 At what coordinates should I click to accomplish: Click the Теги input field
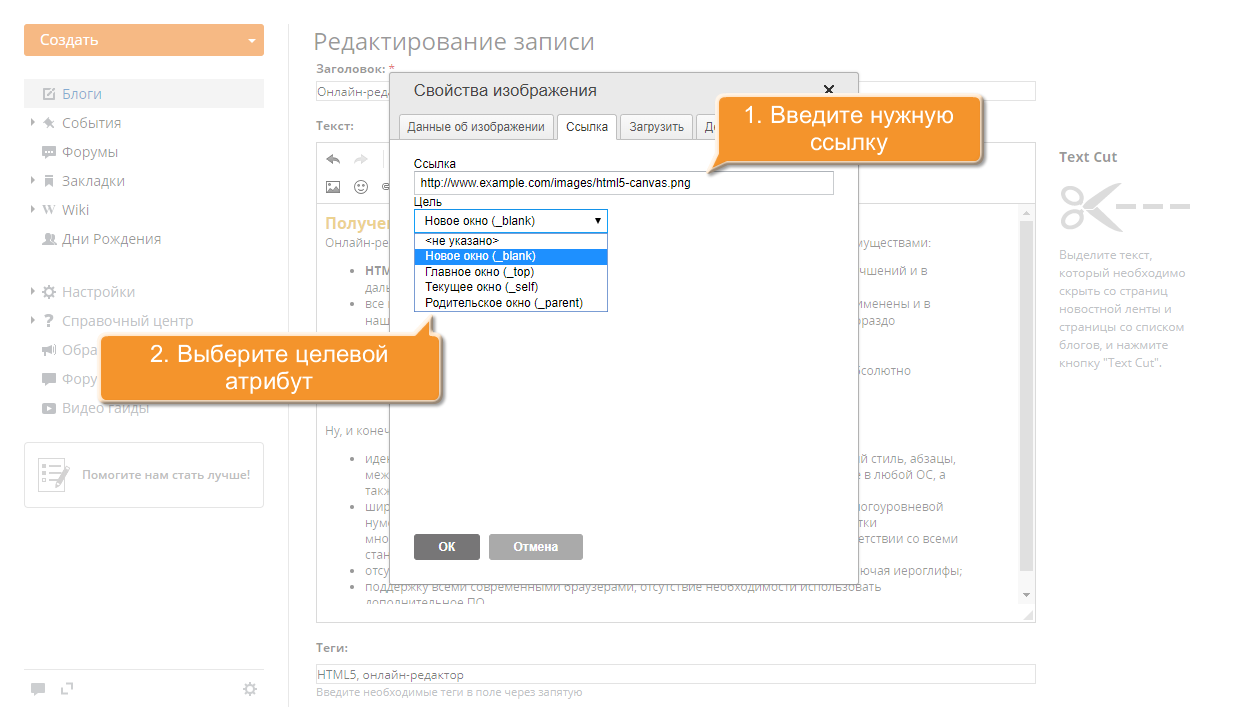click(x=675, y=674)
